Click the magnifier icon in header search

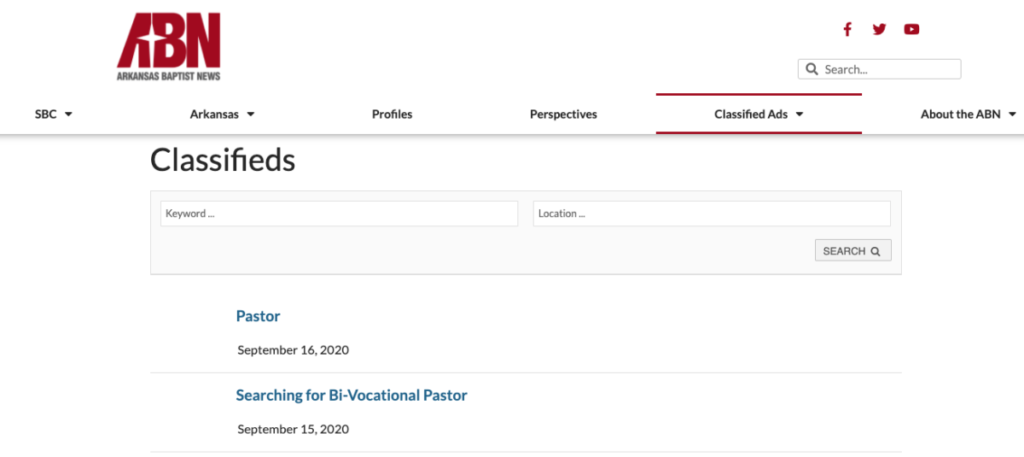812,69
